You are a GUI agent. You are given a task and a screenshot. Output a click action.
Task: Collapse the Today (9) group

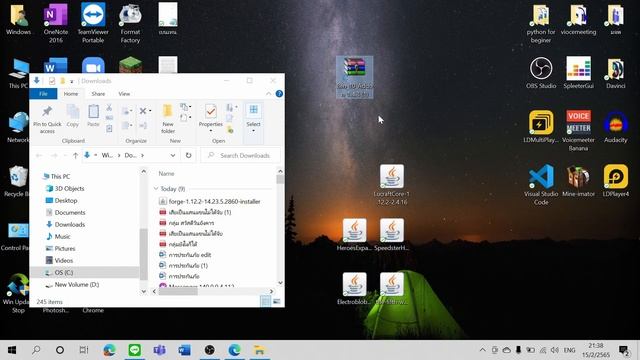pyautogui.click(x=156, y=189)
